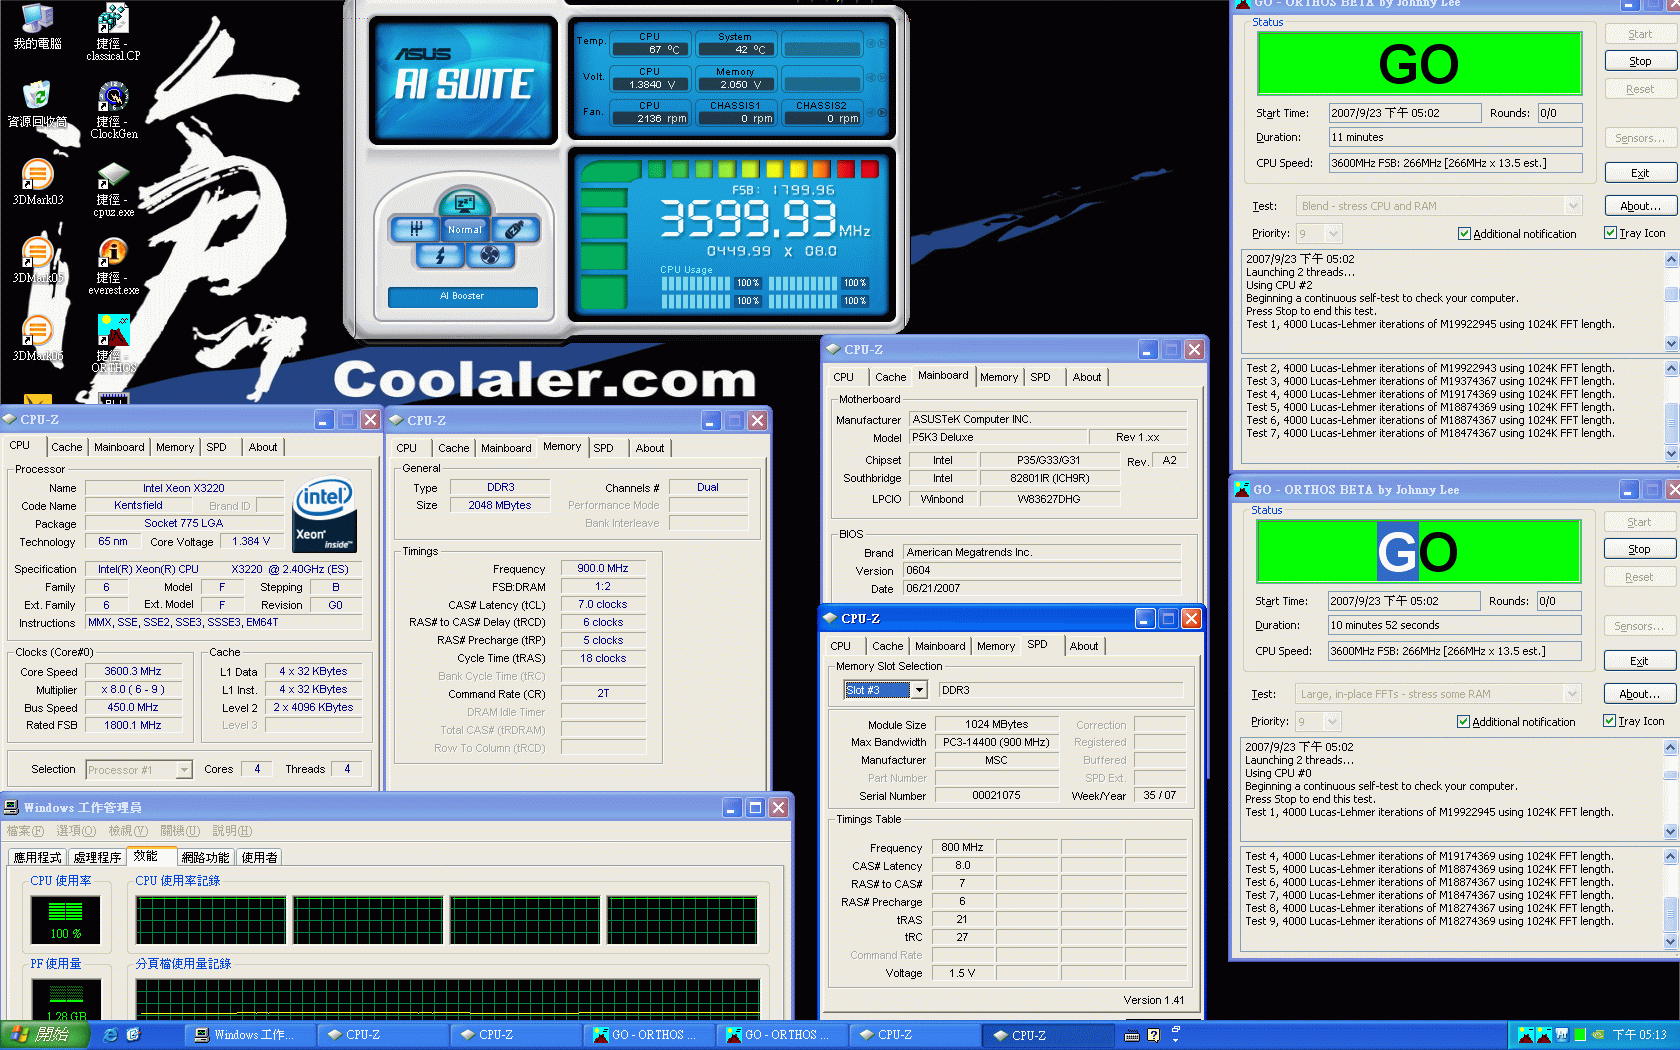The height and width of the screenshot is (1050, 1680).
Task: Click the green CPU meter tray icon
Action: (x=1580, y=1035)
